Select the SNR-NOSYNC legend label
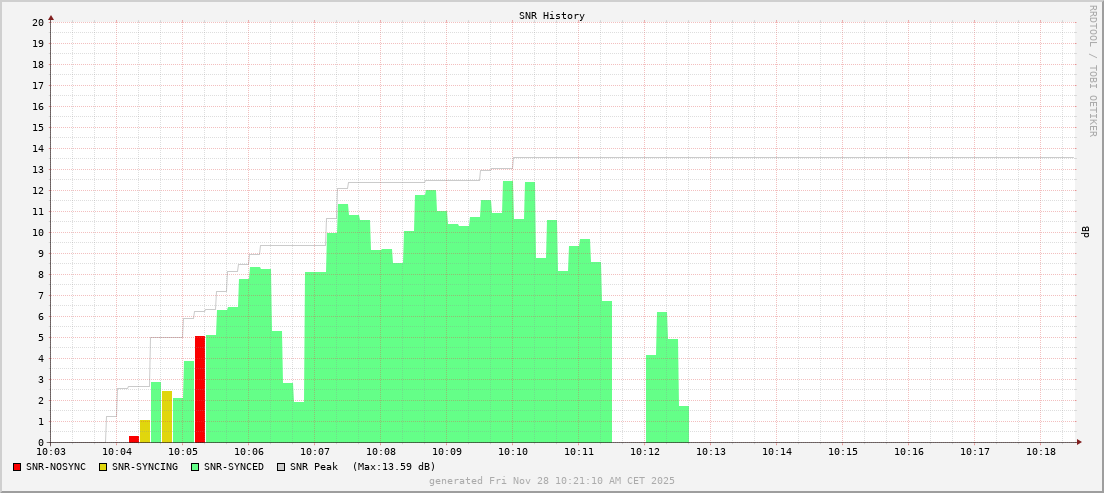This screenshot has width=1104, height=493. point(56,467)
